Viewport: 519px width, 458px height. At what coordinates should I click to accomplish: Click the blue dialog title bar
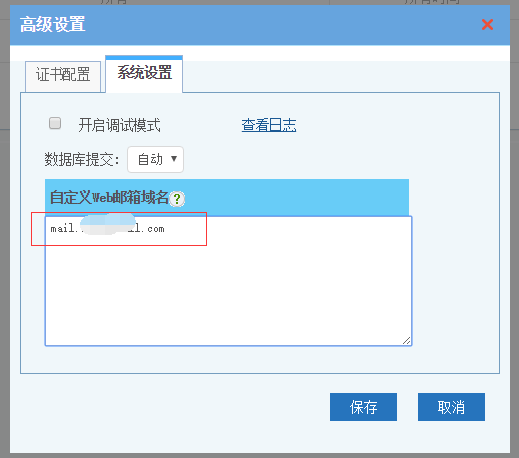point(260,25)
